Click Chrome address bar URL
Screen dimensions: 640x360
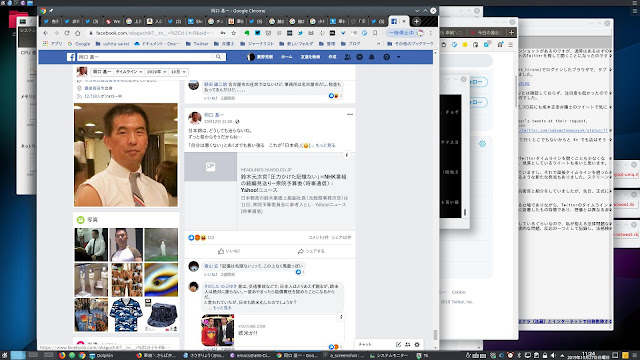click(154, 33)
